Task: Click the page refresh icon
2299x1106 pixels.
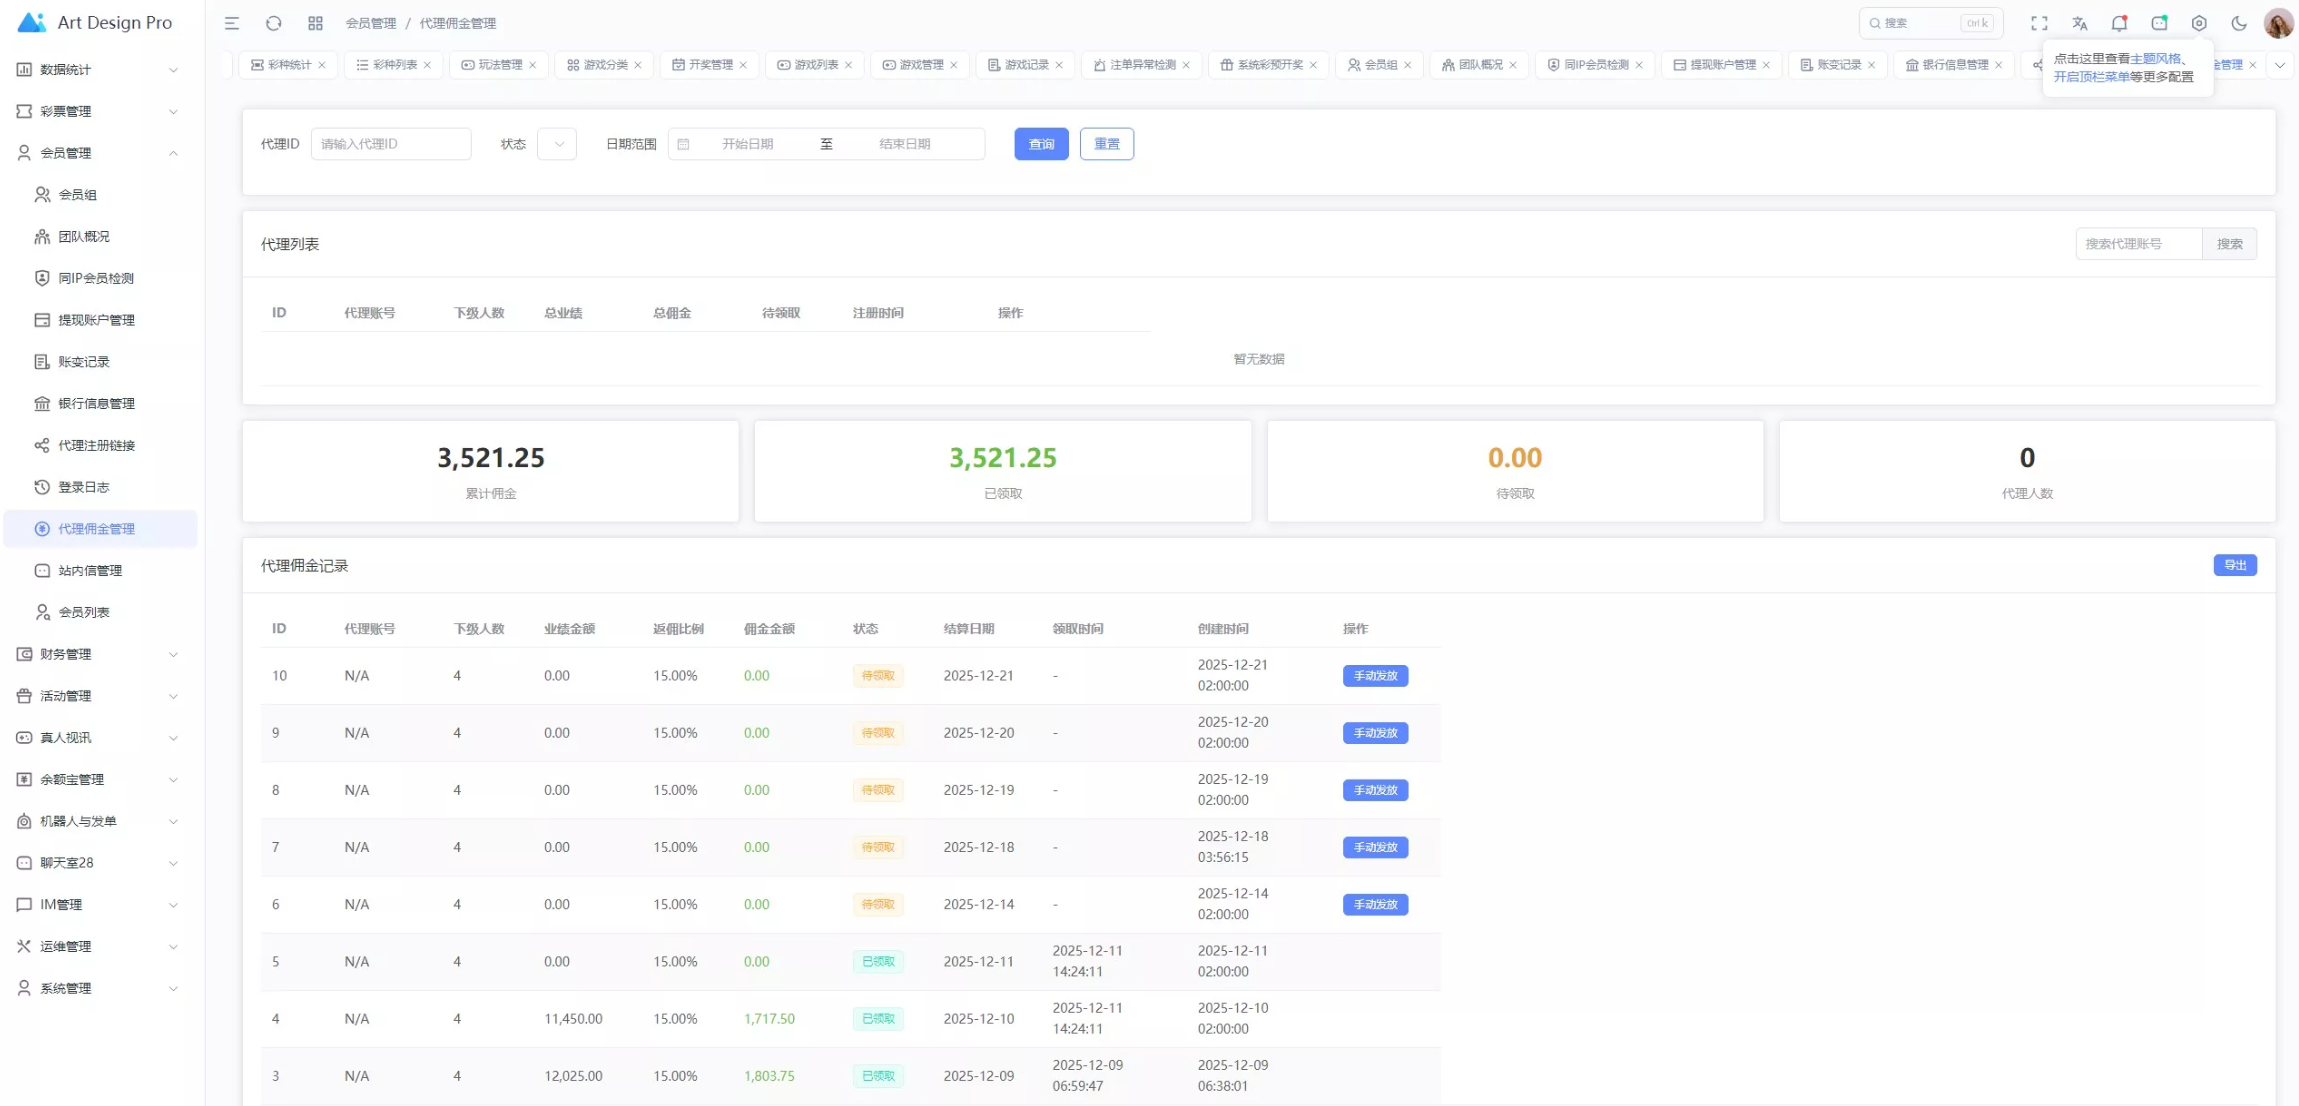Action: click(x=273, y=23)
